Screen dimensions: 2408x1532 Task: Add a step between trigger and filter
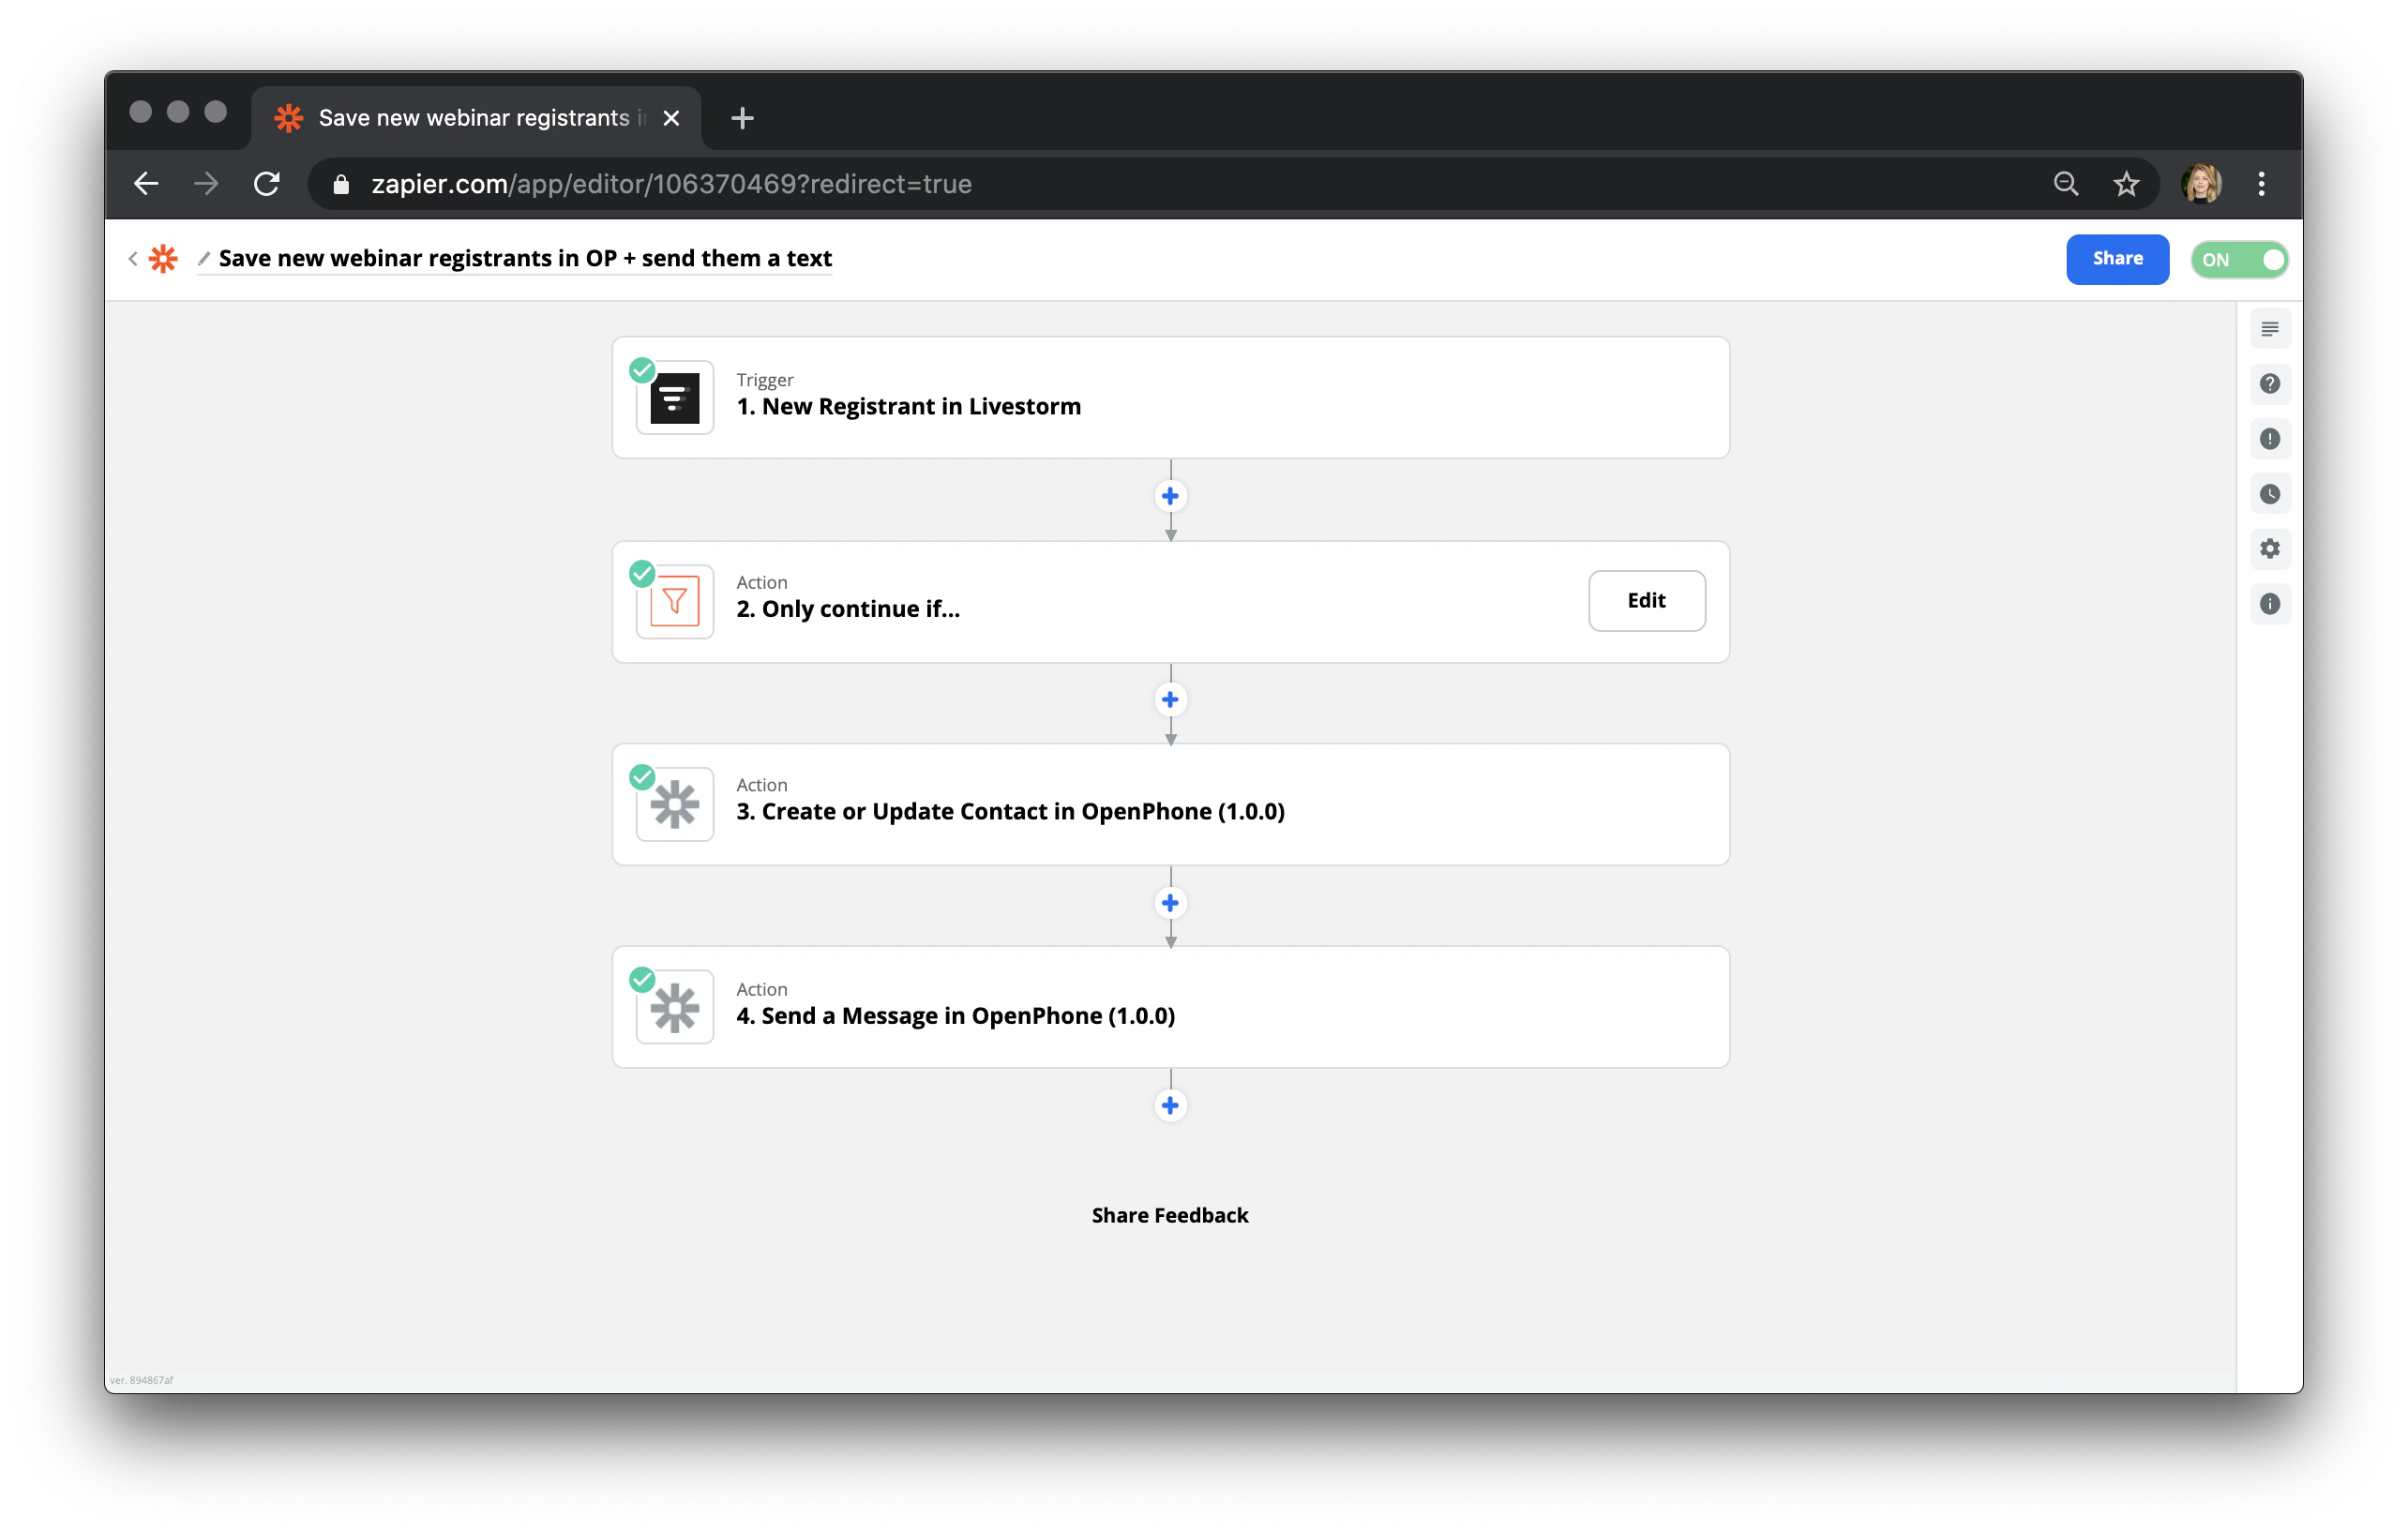coord(1170,495)
